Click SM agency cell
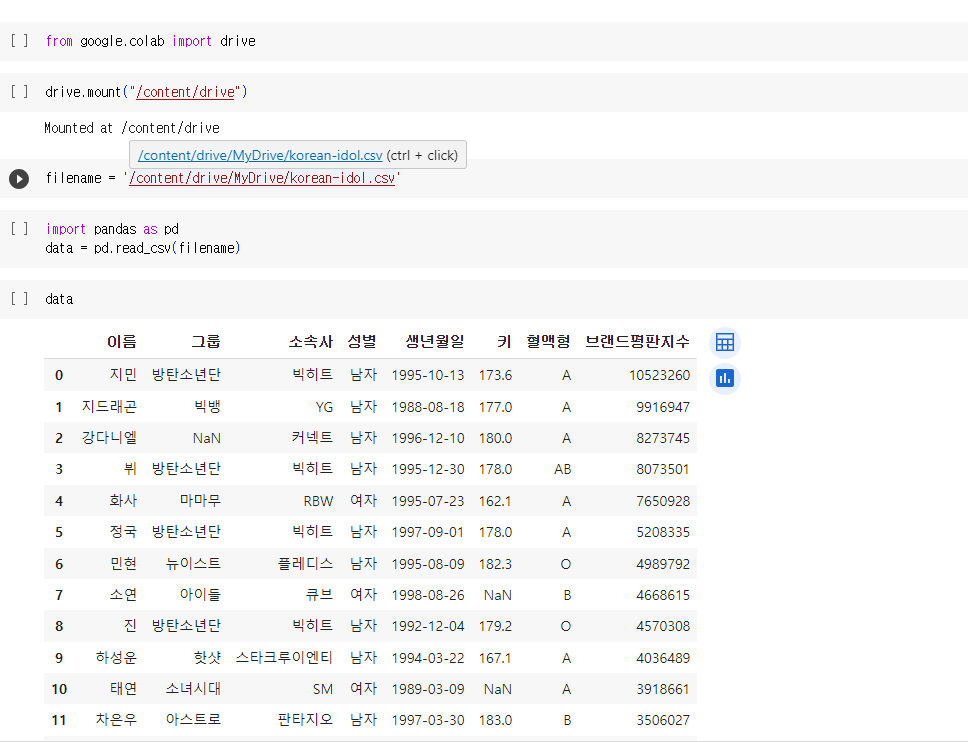Image resolution: width=968 pixels, height=742 pixels. click(323, 689)
